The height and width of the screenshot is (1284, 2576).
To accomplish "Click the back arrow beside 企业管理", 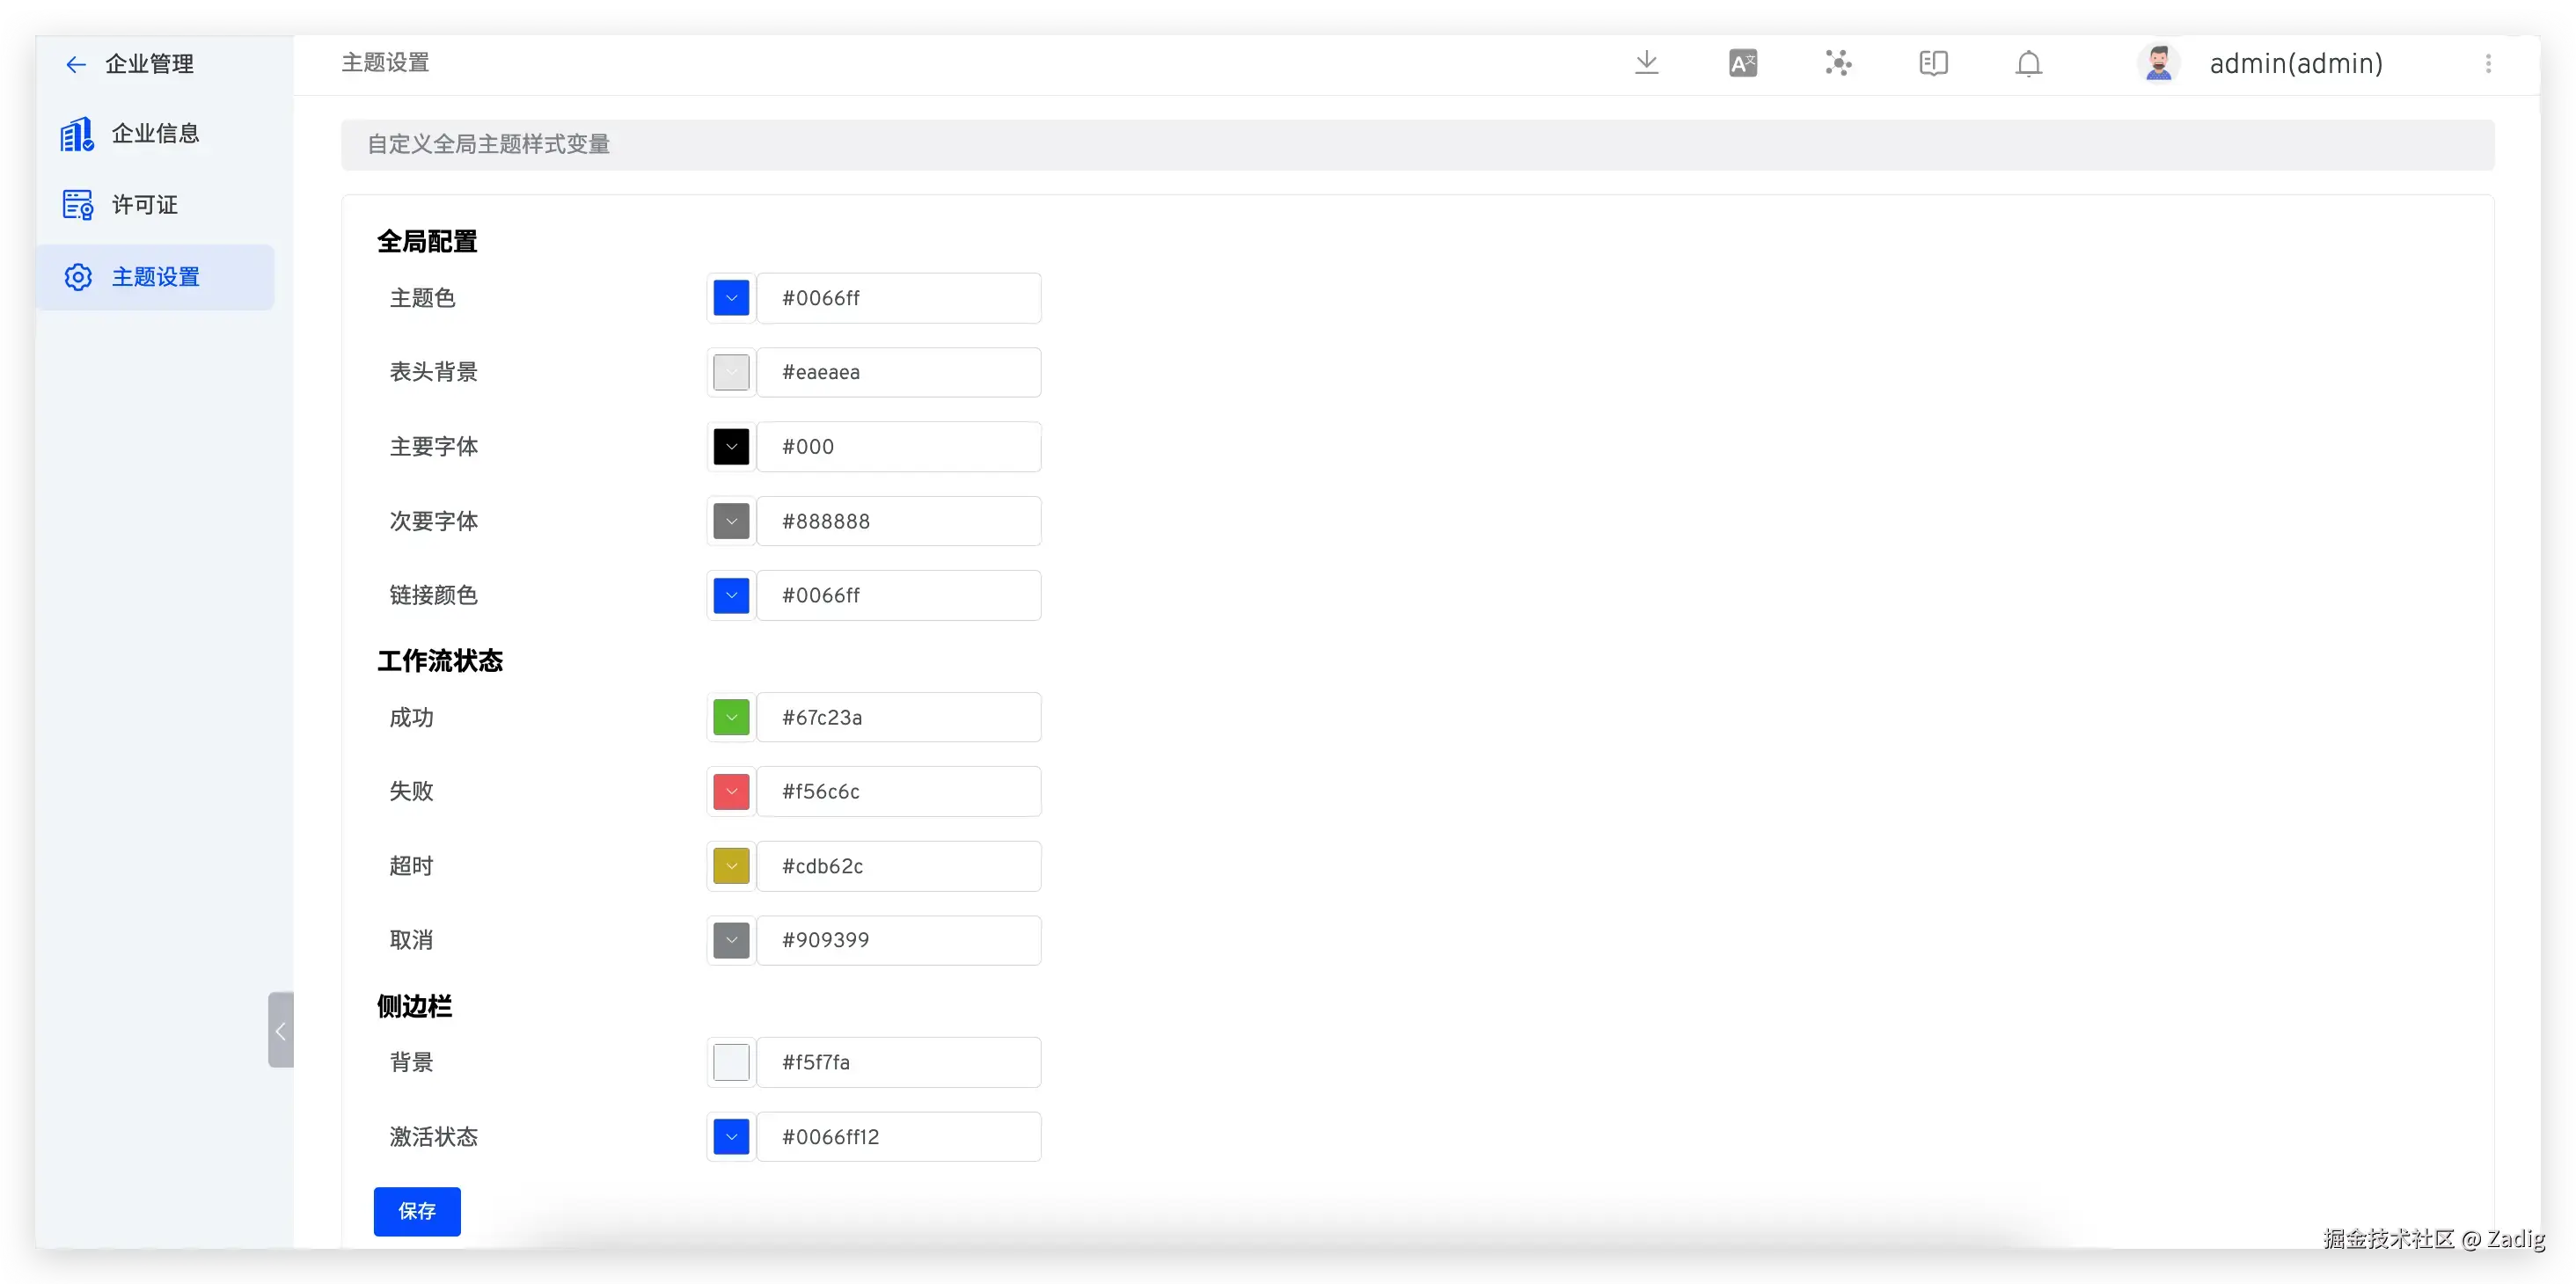I will click(75, 65).
